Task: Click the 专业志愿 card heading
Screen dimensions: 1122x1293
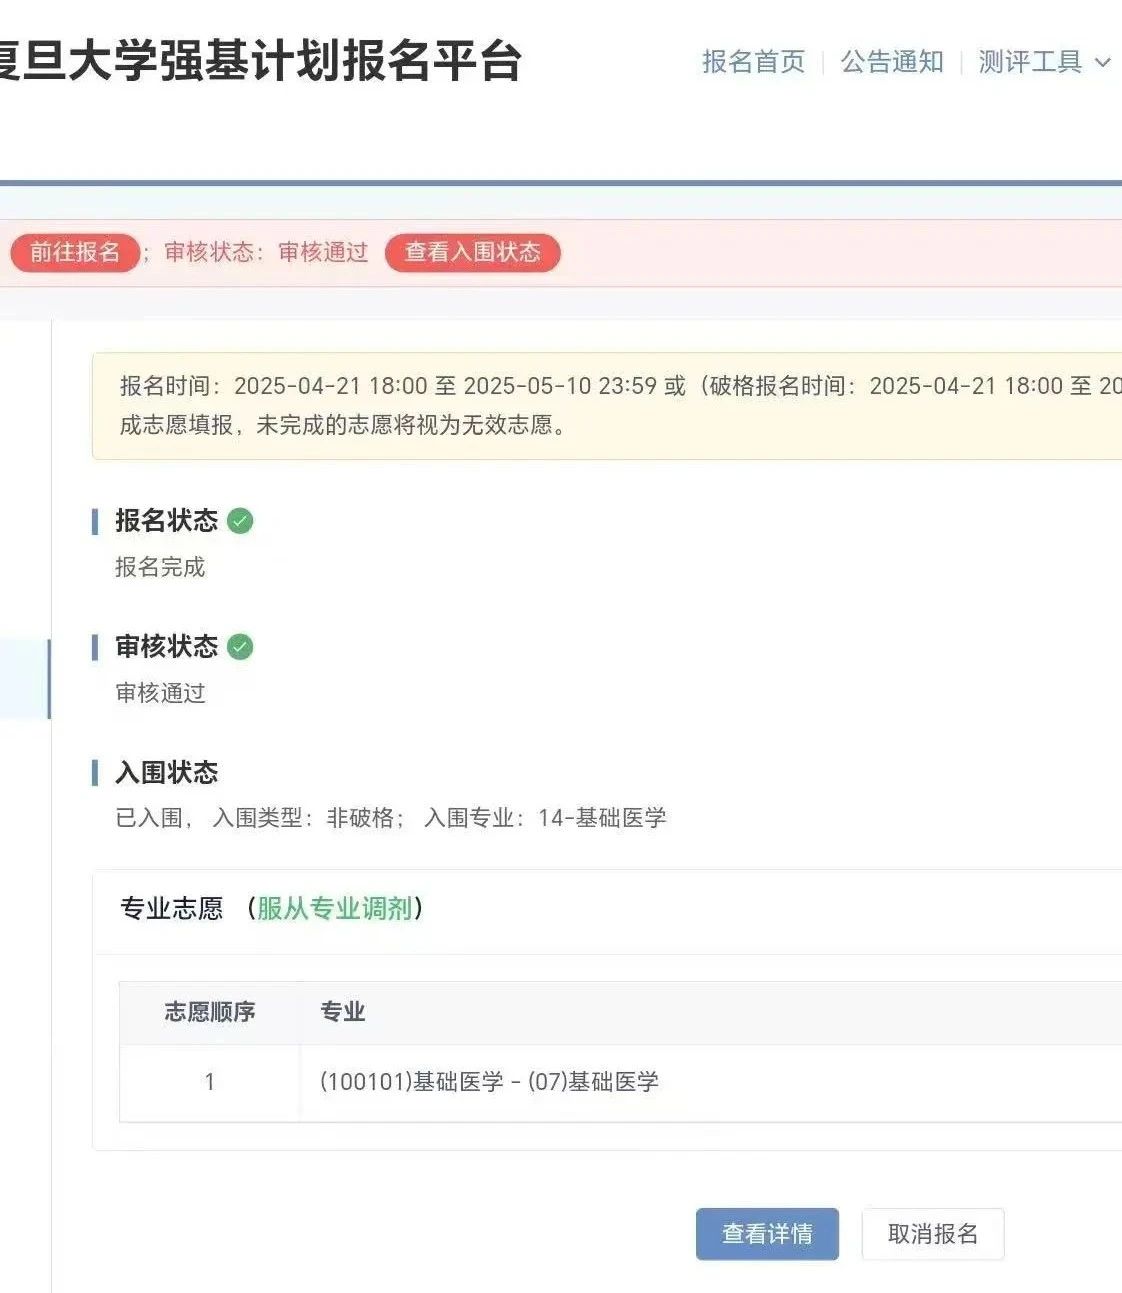Action: coord(171,908)
